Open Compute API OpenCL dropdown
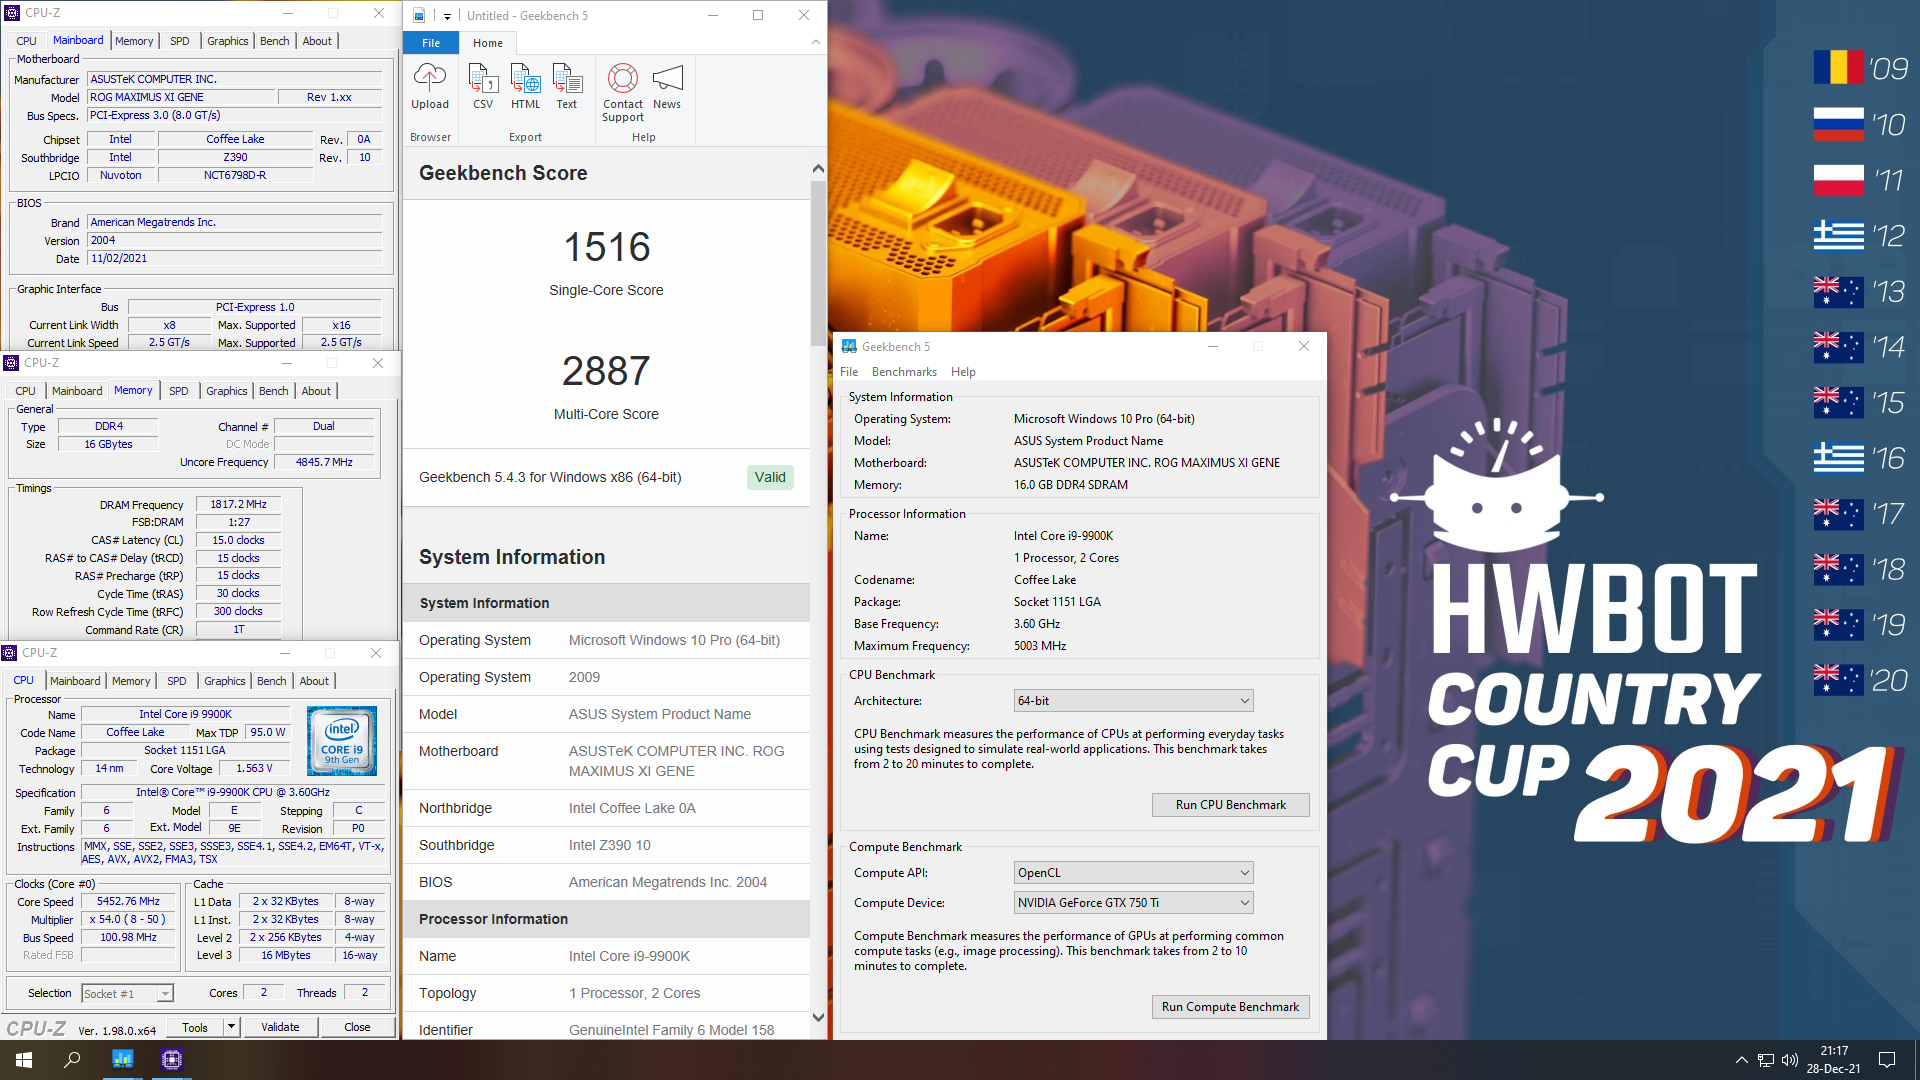The width and height of the screenshot is (1920, 1080). [x=1133, y=873]
